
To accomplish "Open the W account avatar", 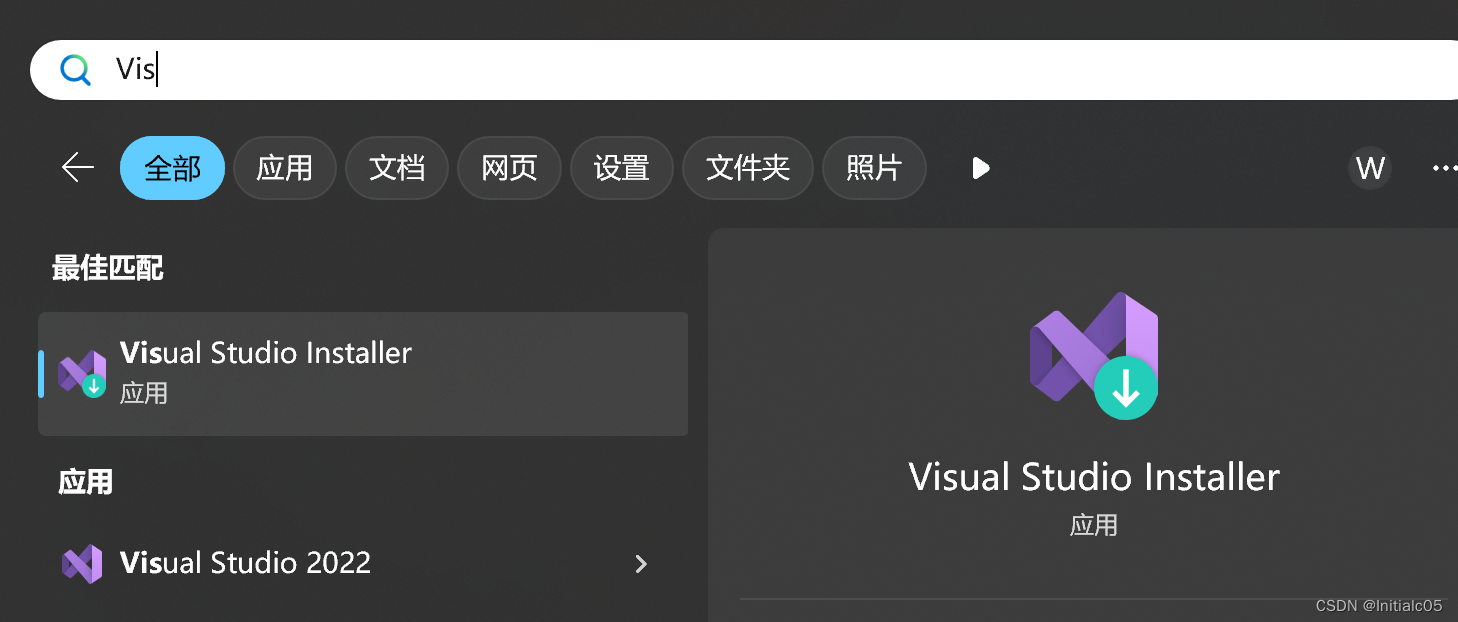I will [1370, 168].
